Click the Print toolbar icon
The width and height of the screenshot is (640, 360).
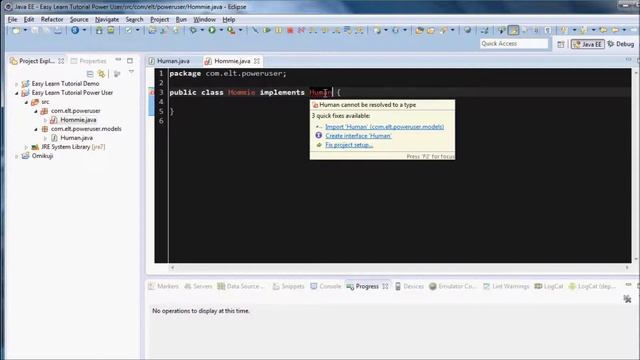[58, 30]
